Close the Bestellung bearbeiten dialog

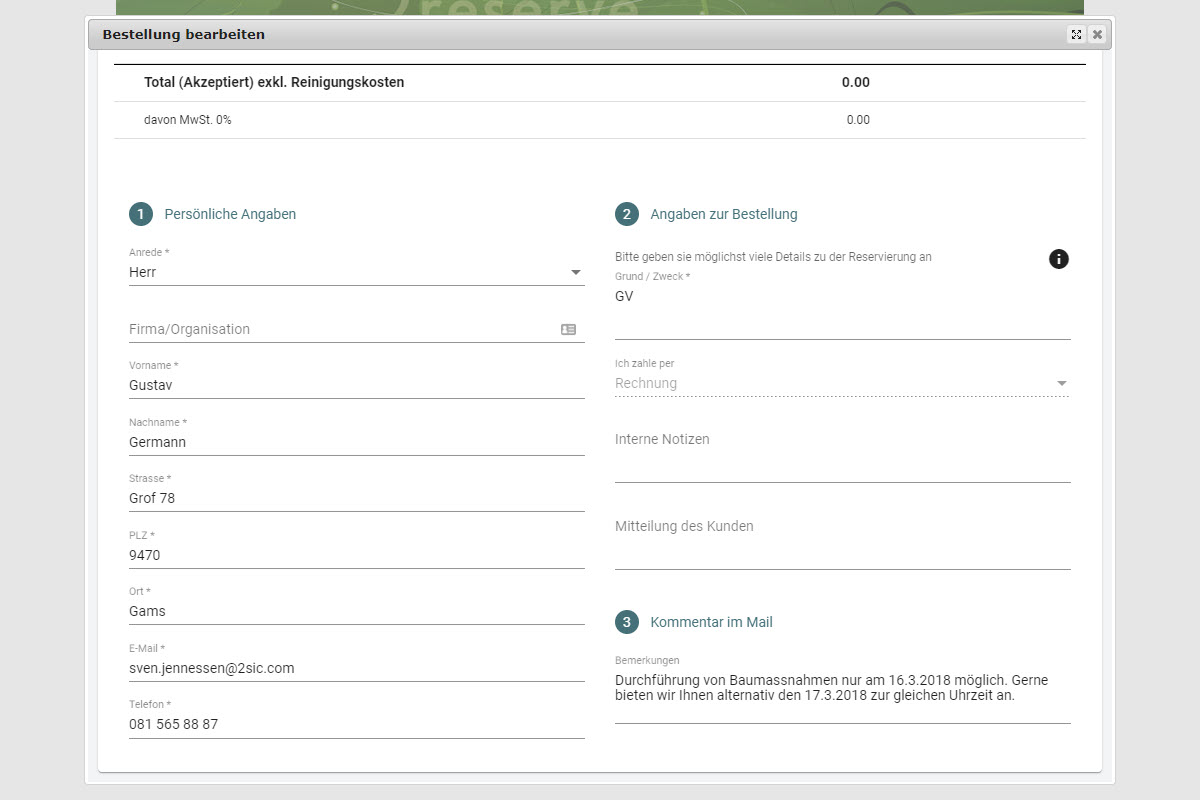tap(1097, 35)
